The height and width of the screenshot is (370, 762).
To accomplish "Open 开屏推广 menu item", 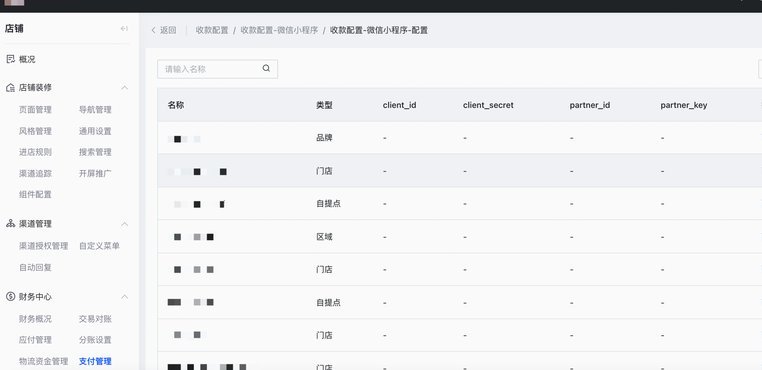I will [95, 174].
